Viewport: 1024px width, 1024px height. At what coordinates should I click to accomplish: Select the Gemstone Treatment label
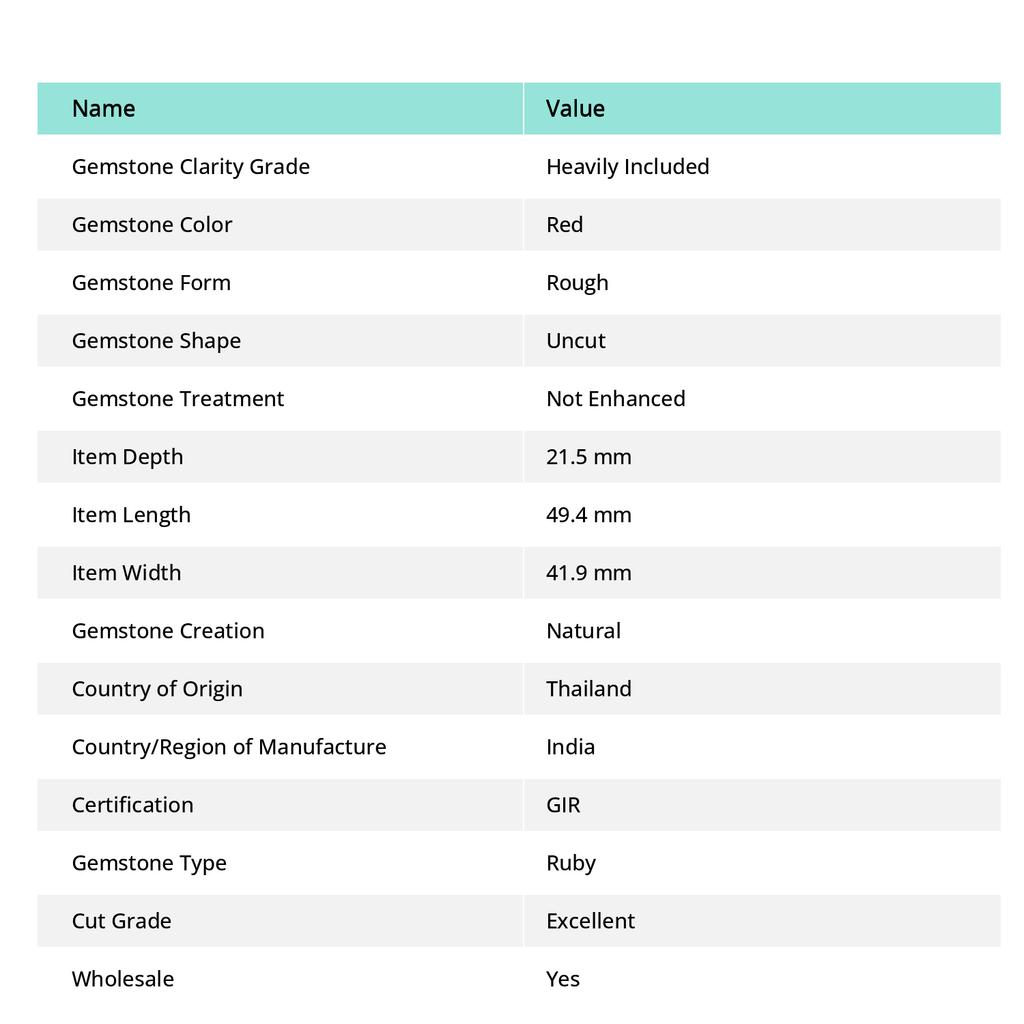pos(178,398)
